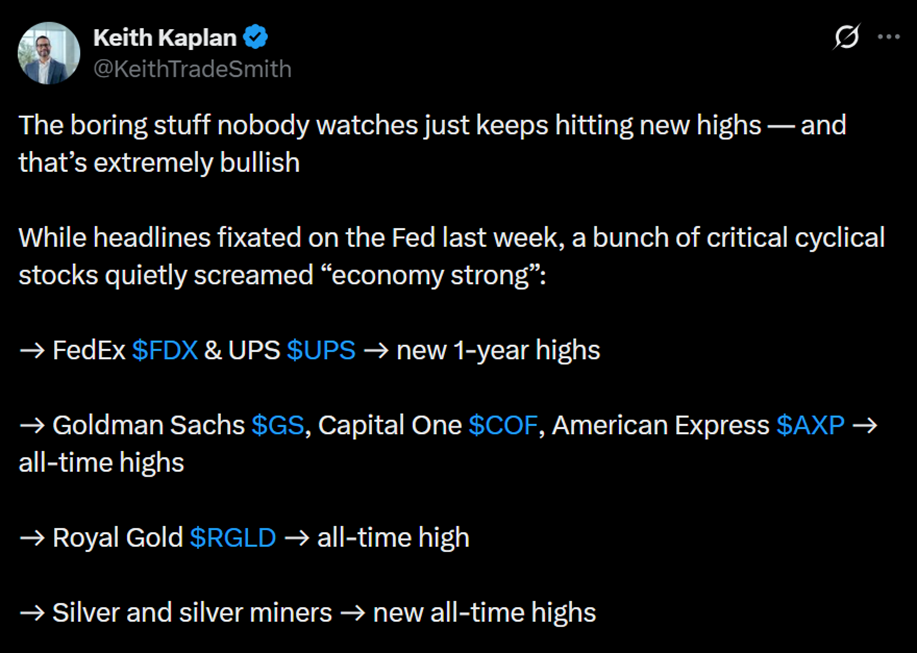Open Keith Kaplan's profile picture
The width and height of the screenshot is (917, 653).
tap(49, 54)
